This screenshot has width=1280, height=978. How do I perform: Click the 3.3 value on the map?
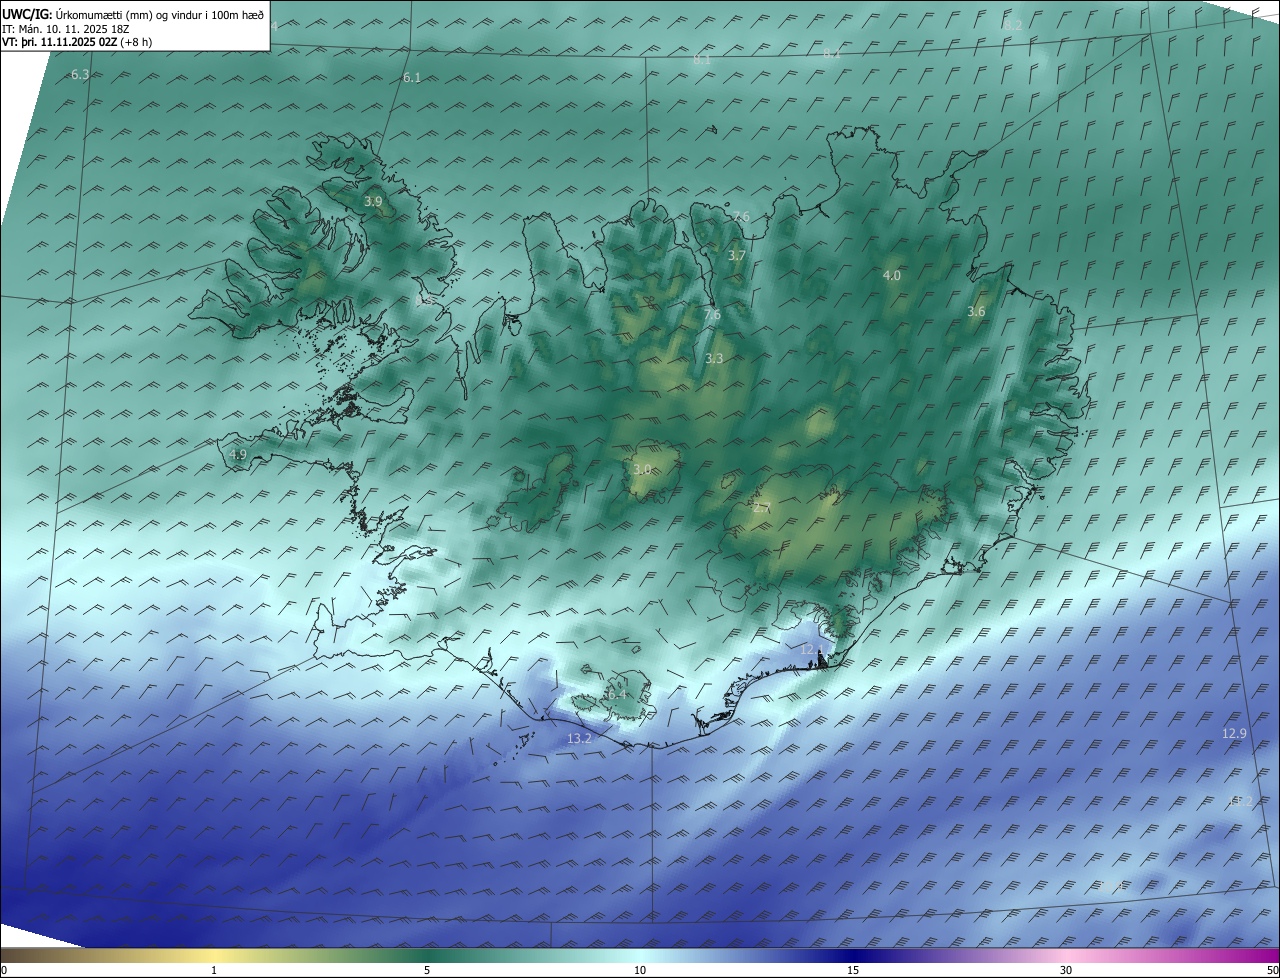714,358
